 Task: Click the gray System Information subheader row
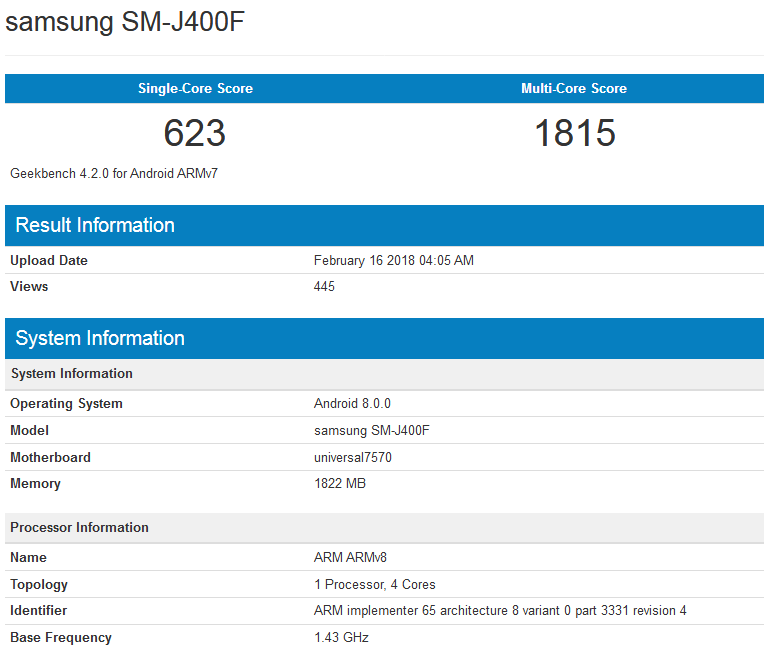[x=384, y=374]
